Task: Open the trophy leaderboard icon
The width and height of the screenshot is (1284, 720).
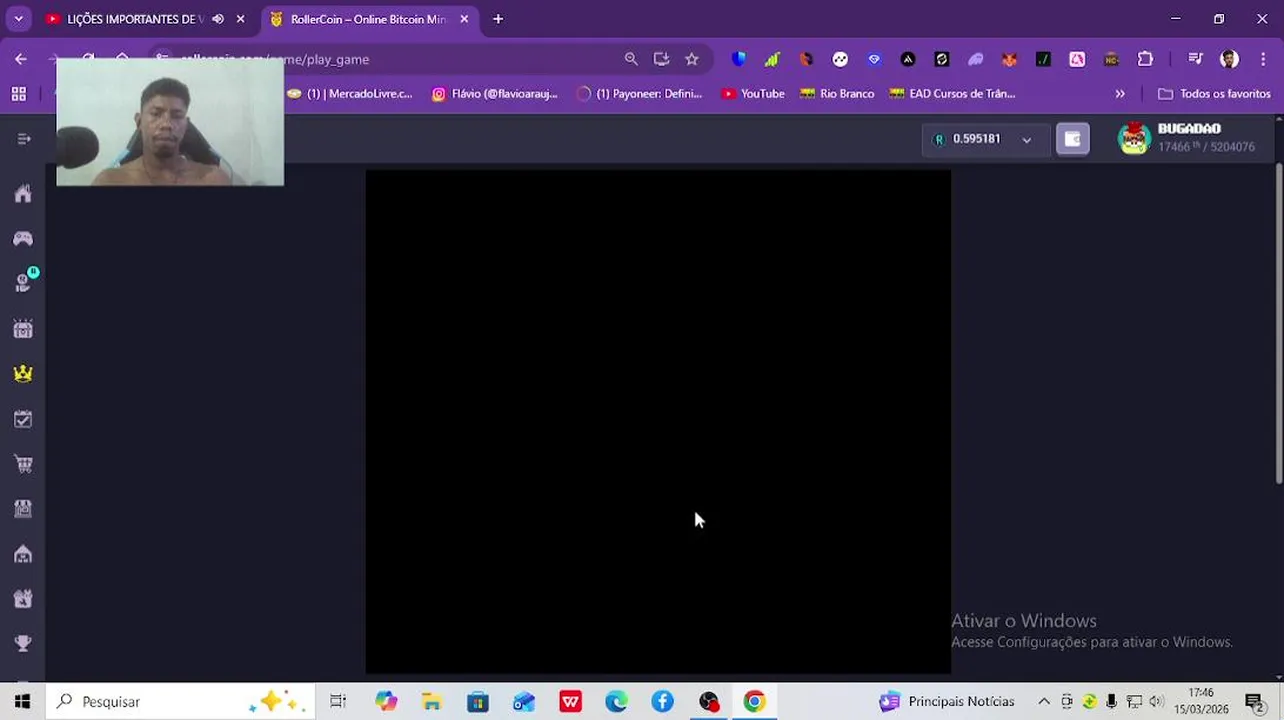Action: [23, 643]
